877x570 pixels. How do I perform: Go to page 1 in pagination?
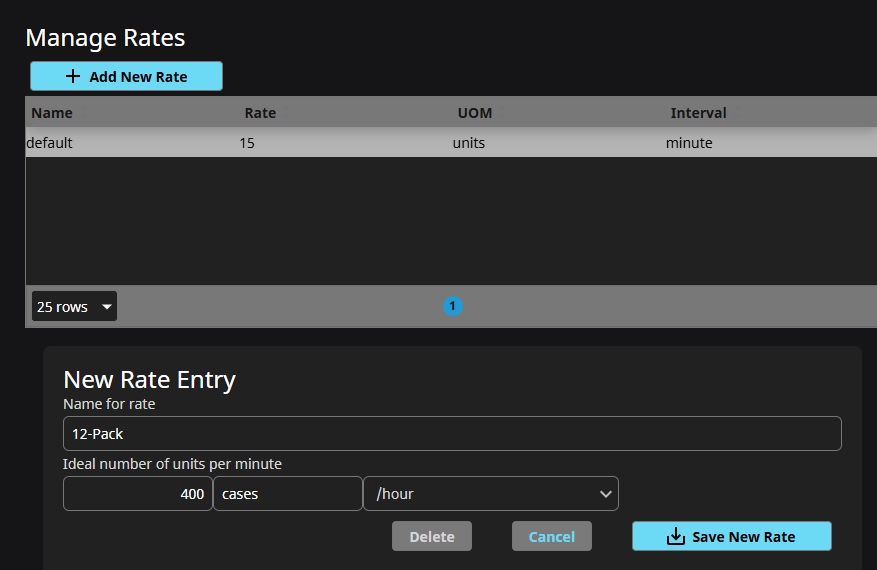pos(452,306)
